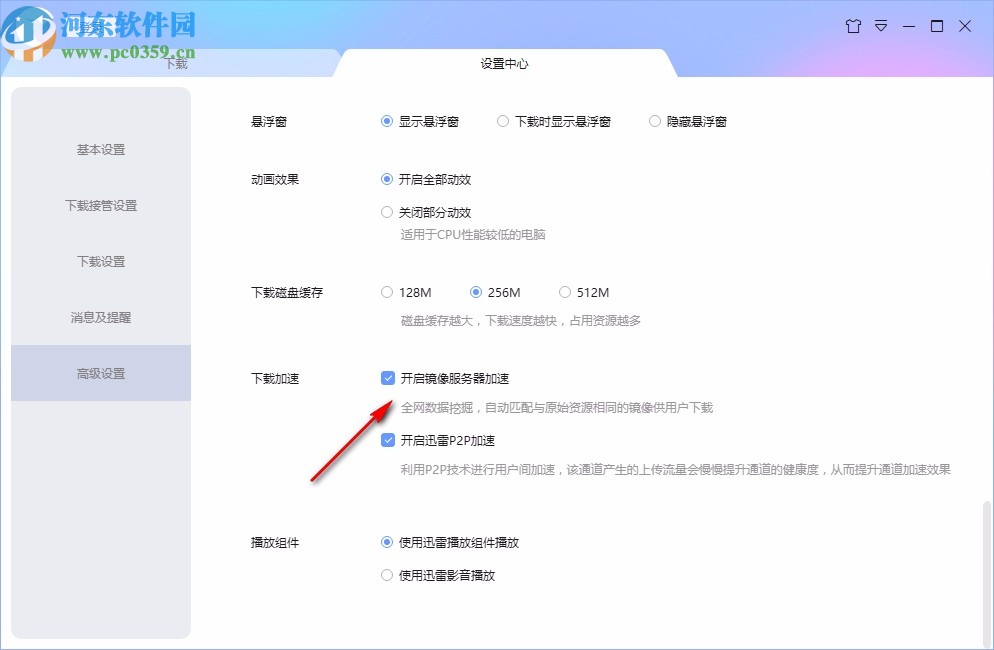Enable 开启全部动效 animation effects
Viewport: 994px width, 650px height.
point(387,179)
